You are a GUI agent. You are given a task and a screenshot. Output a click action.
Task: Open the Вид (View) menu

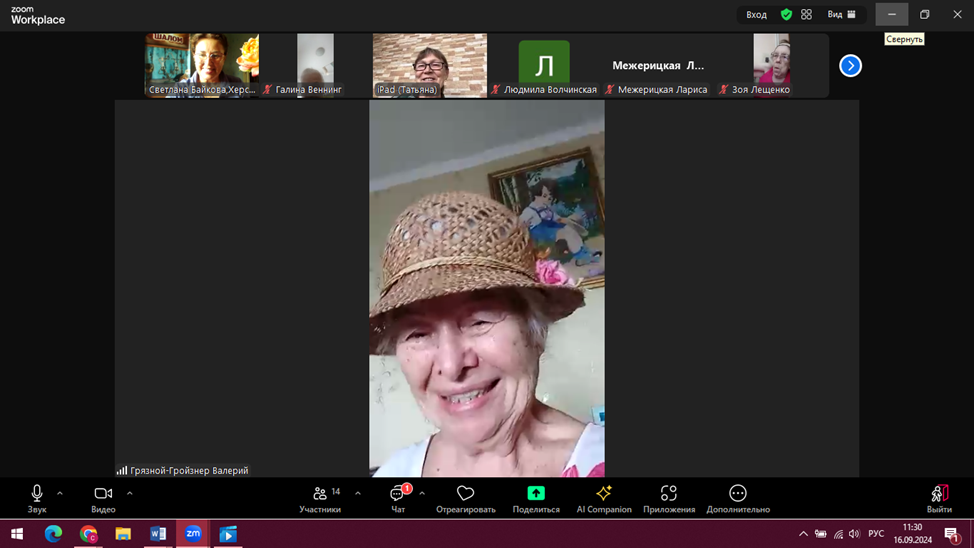pos(841,15)
